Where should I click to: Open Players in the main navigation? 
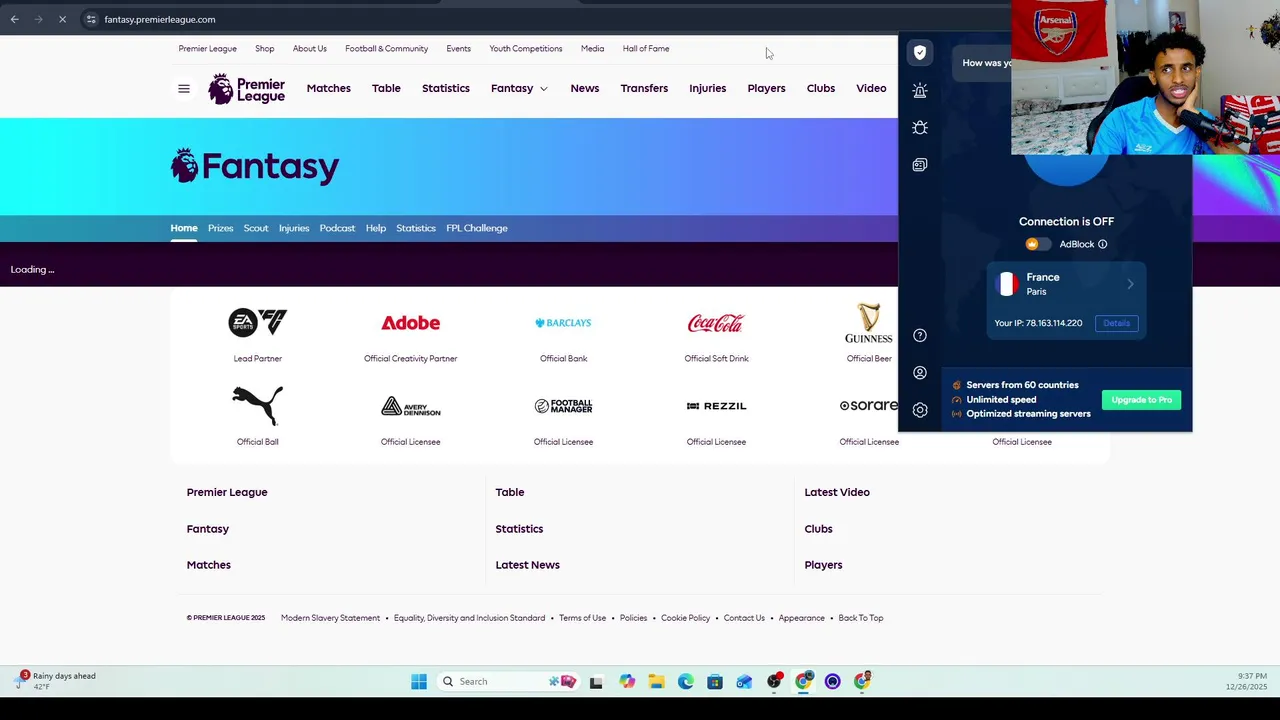pyautogui.click(x=766, y=89)
